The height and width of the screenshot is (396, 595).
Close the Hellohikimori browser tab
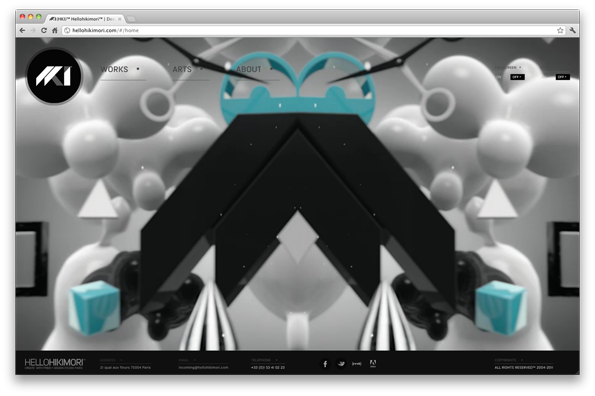120,19
